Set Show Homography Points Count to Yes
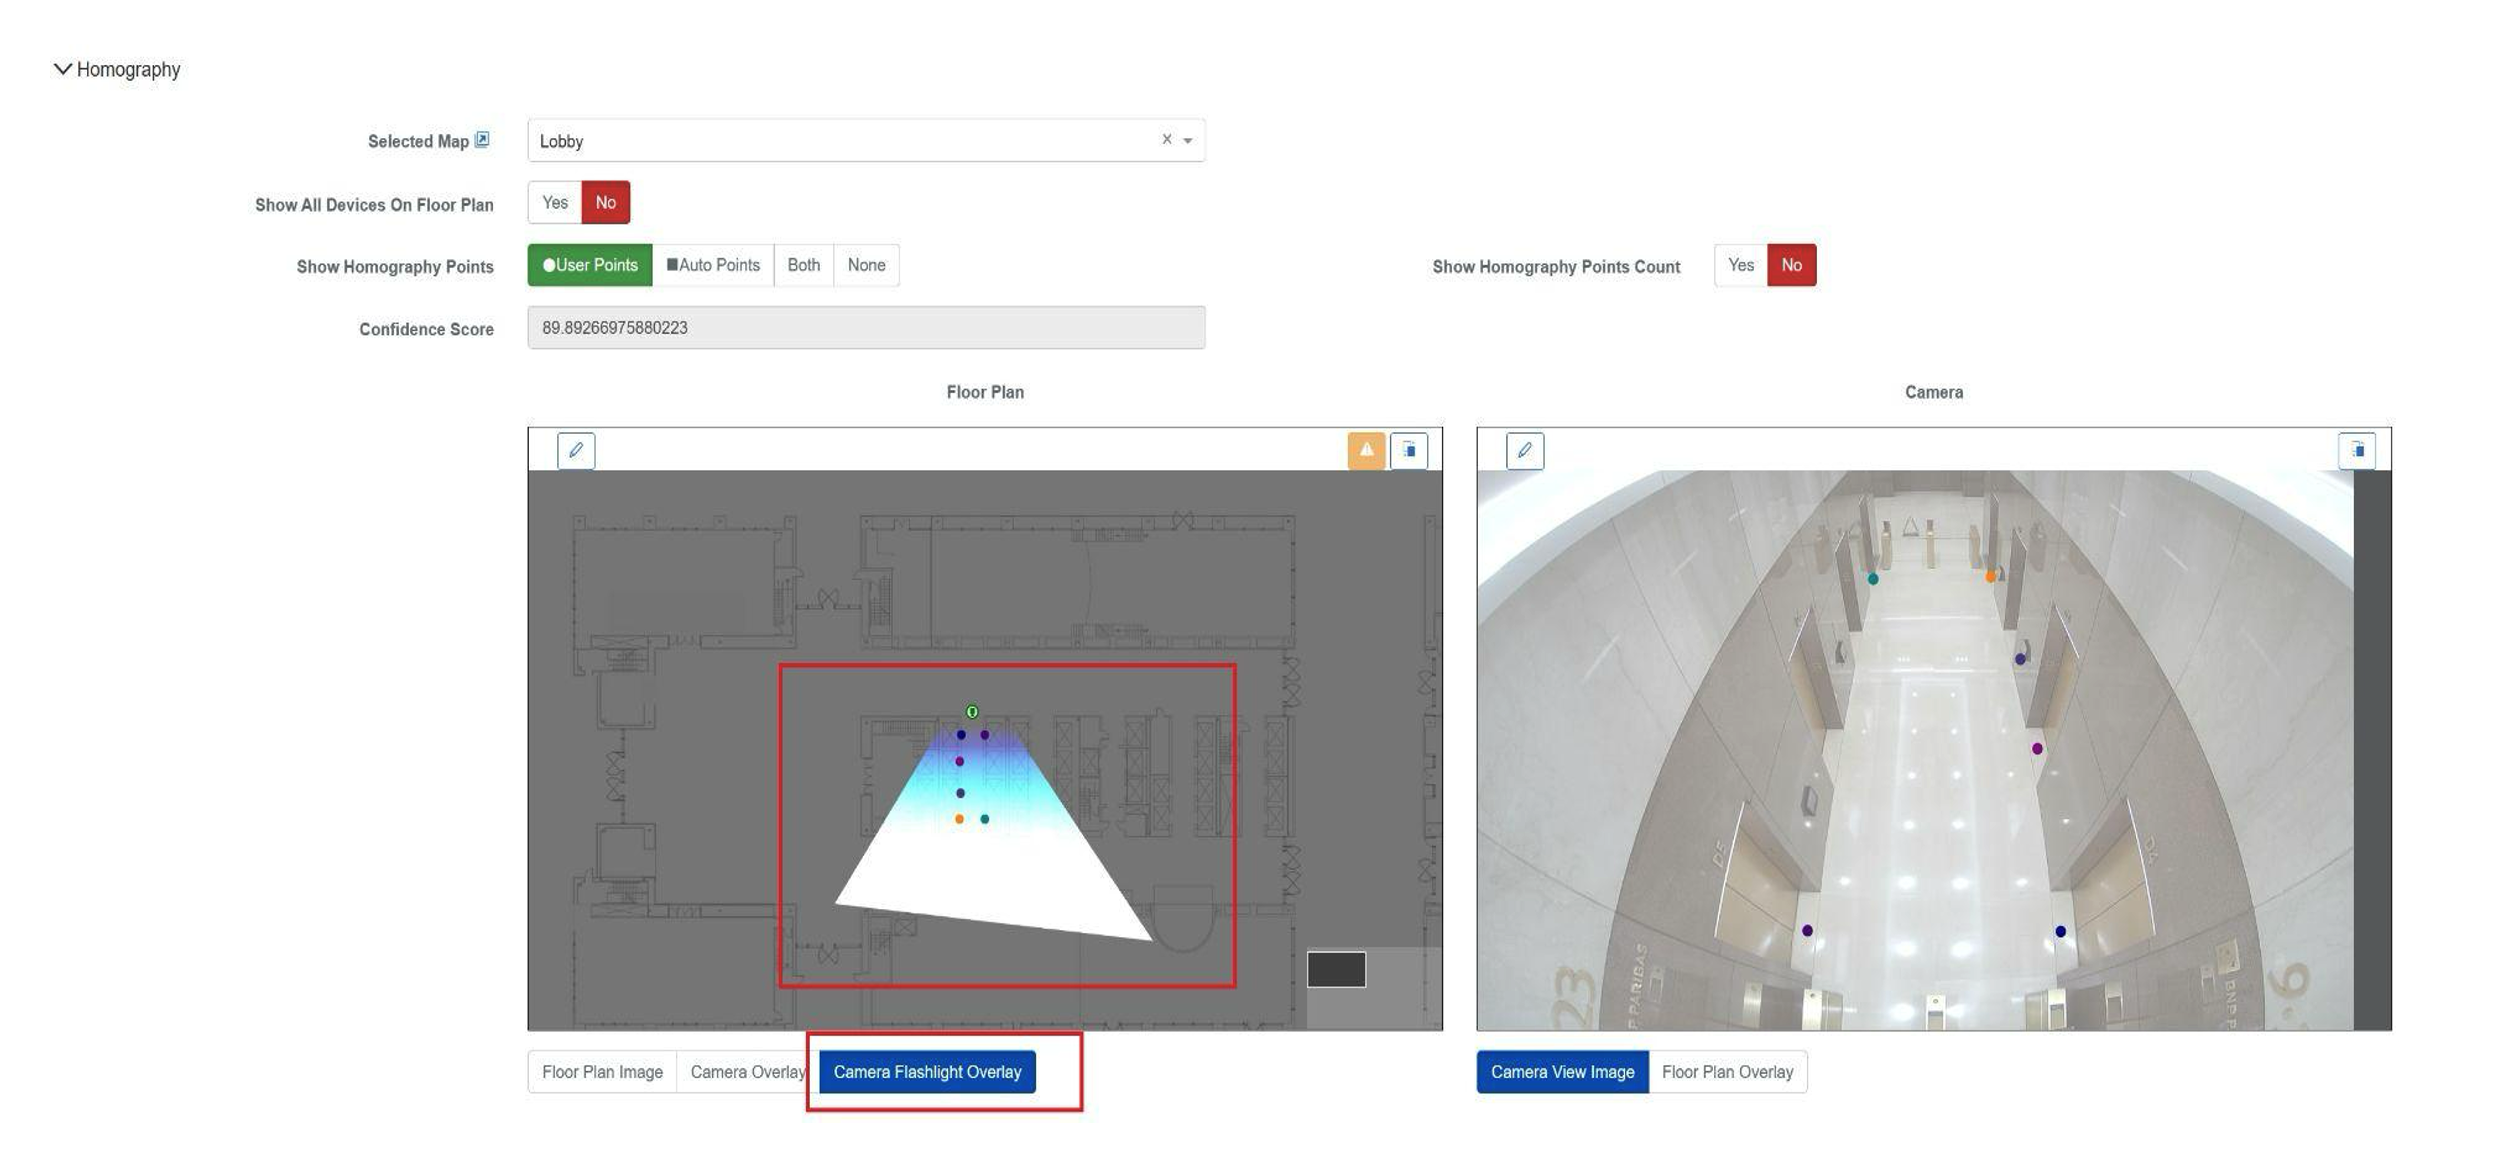 point(1740,266)
